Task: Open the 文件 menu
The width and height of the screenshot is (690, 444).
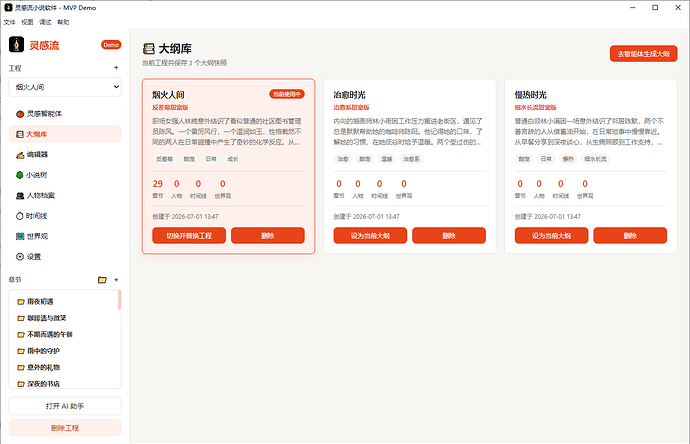Action: [9, 22]
